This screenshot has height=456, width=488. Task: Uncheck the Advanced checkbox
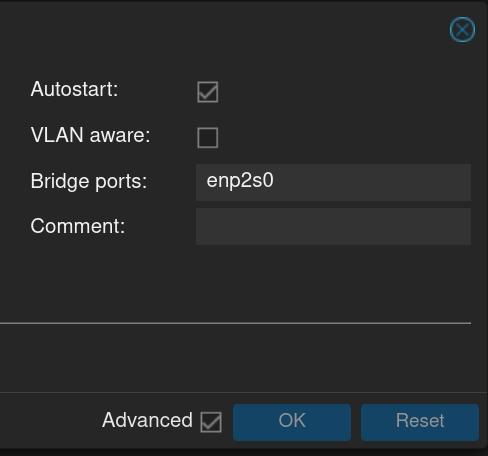click(x=211, y=422)
